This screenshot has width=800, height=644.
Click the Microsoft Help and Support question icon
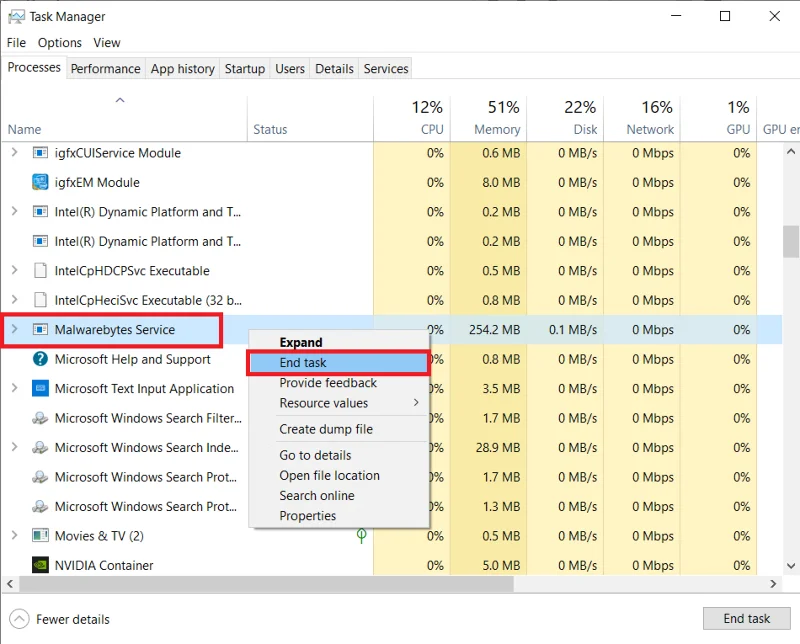click(40, 359)
